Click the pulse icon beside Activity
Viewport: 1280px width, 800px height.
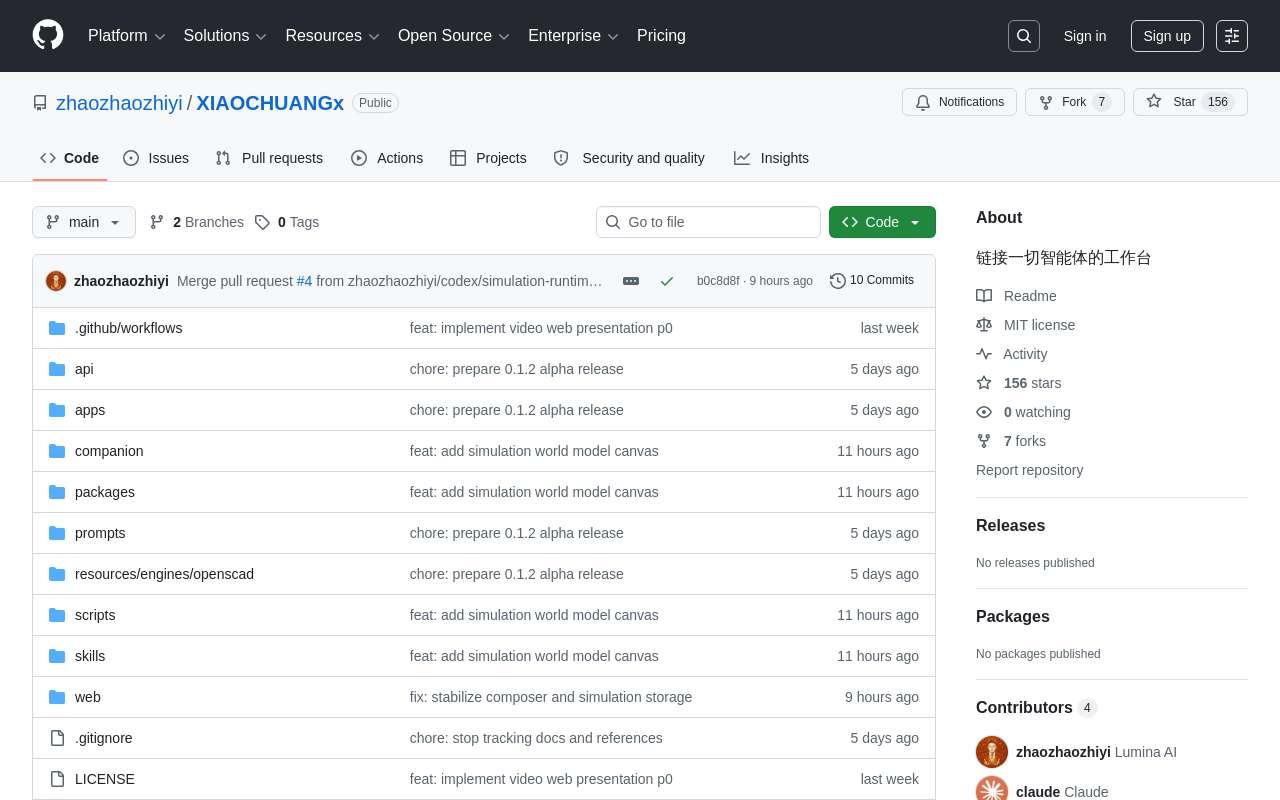[x=984, y=354]
